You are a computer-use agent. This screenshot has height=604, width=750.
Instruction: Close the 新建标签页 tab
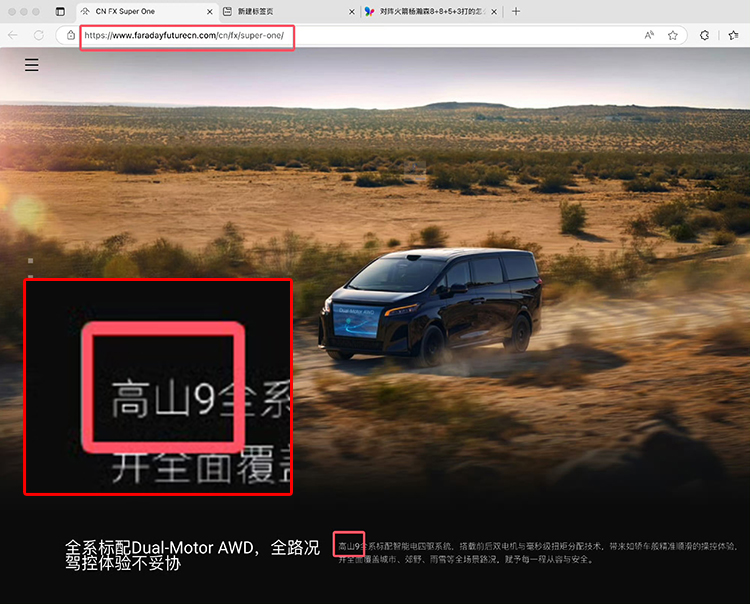pyautogui.click(x=352, y=11)
